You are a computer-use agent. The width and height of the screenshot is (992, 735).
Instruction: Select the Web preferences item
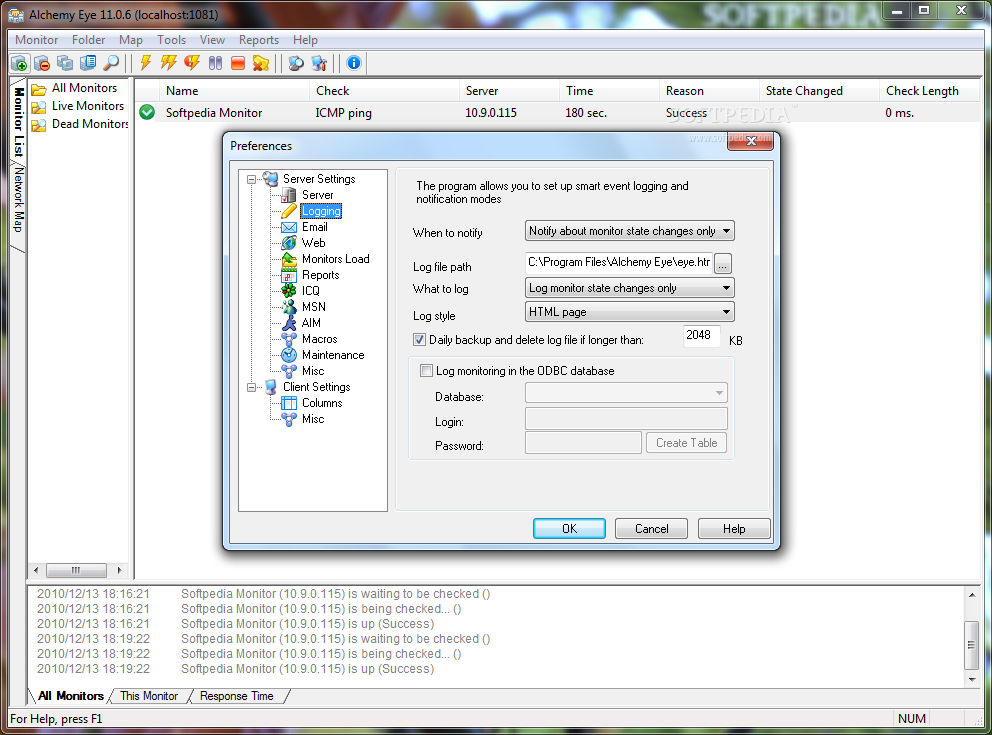(x=313, y=243)
